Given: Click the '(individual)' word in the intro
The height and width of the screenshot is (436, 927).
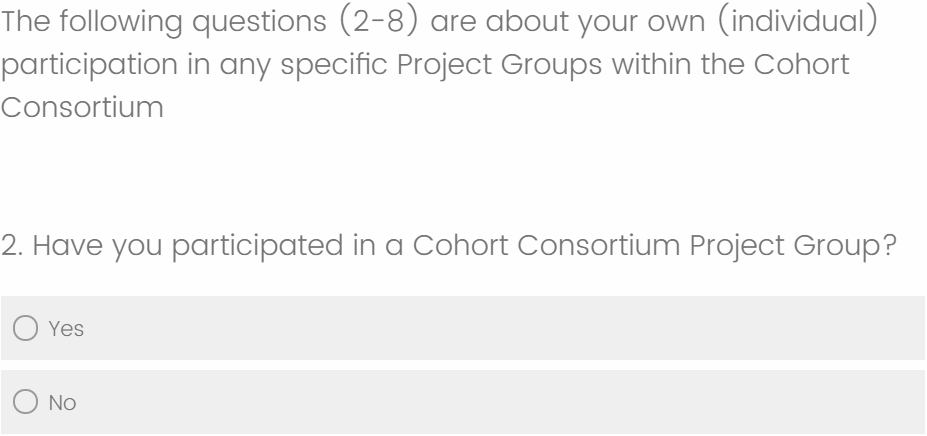Looking at the screenshot, I should tap(784, 22).
